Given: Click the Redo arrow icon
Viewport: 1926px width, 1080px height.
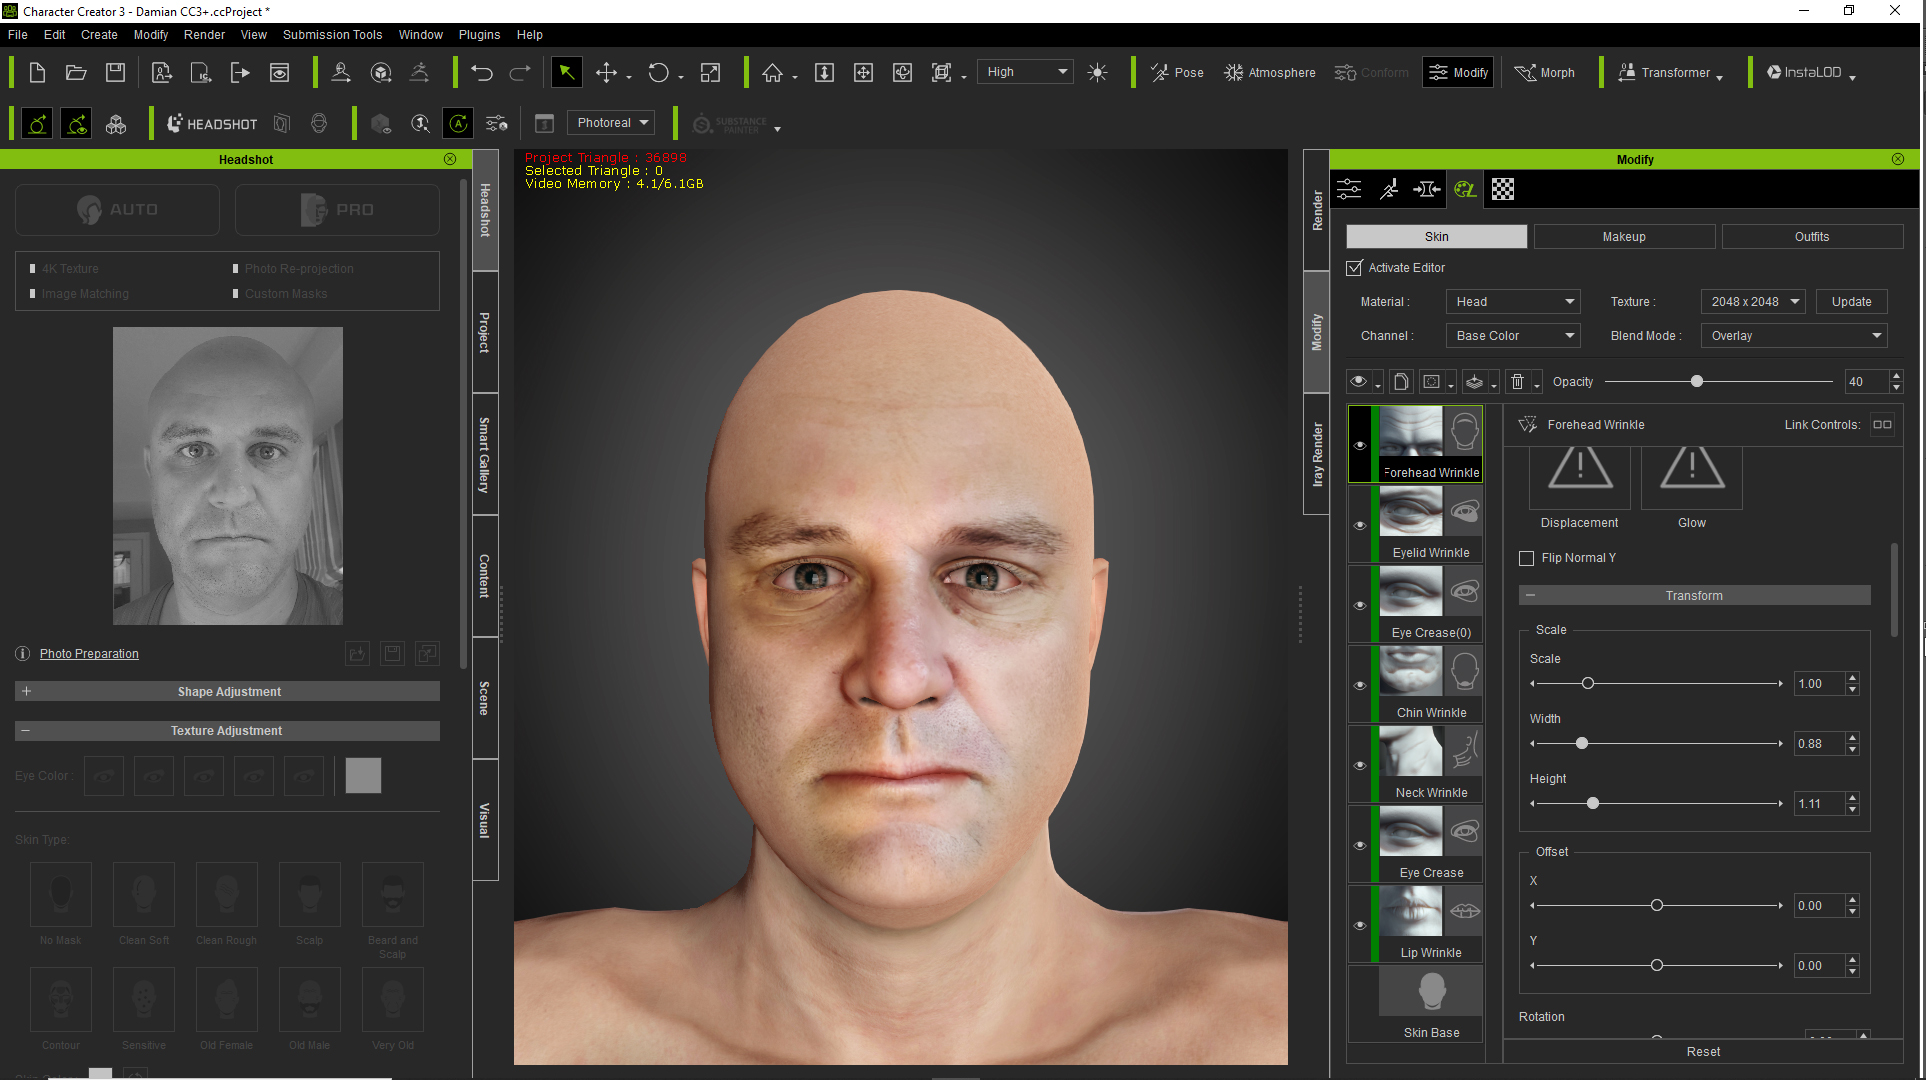Looking at the screenshot, I should 520,72.
